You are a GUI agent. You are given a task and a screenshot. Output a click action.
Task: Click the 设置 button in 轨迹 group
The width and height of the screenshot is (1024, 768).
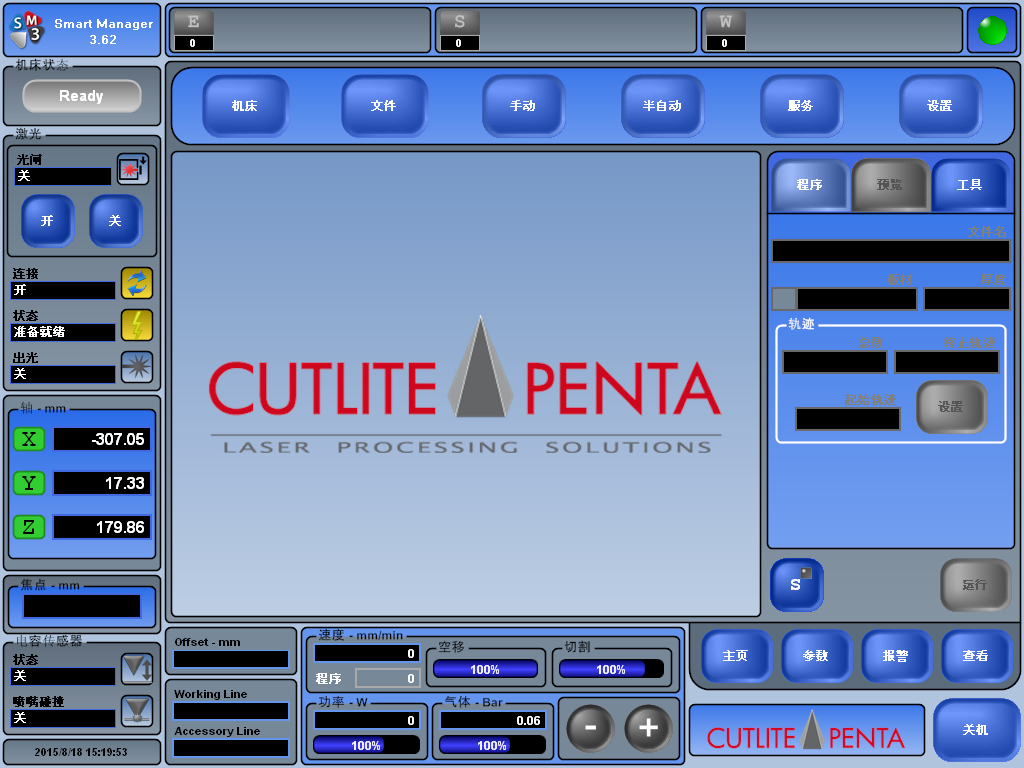(952, 407)
